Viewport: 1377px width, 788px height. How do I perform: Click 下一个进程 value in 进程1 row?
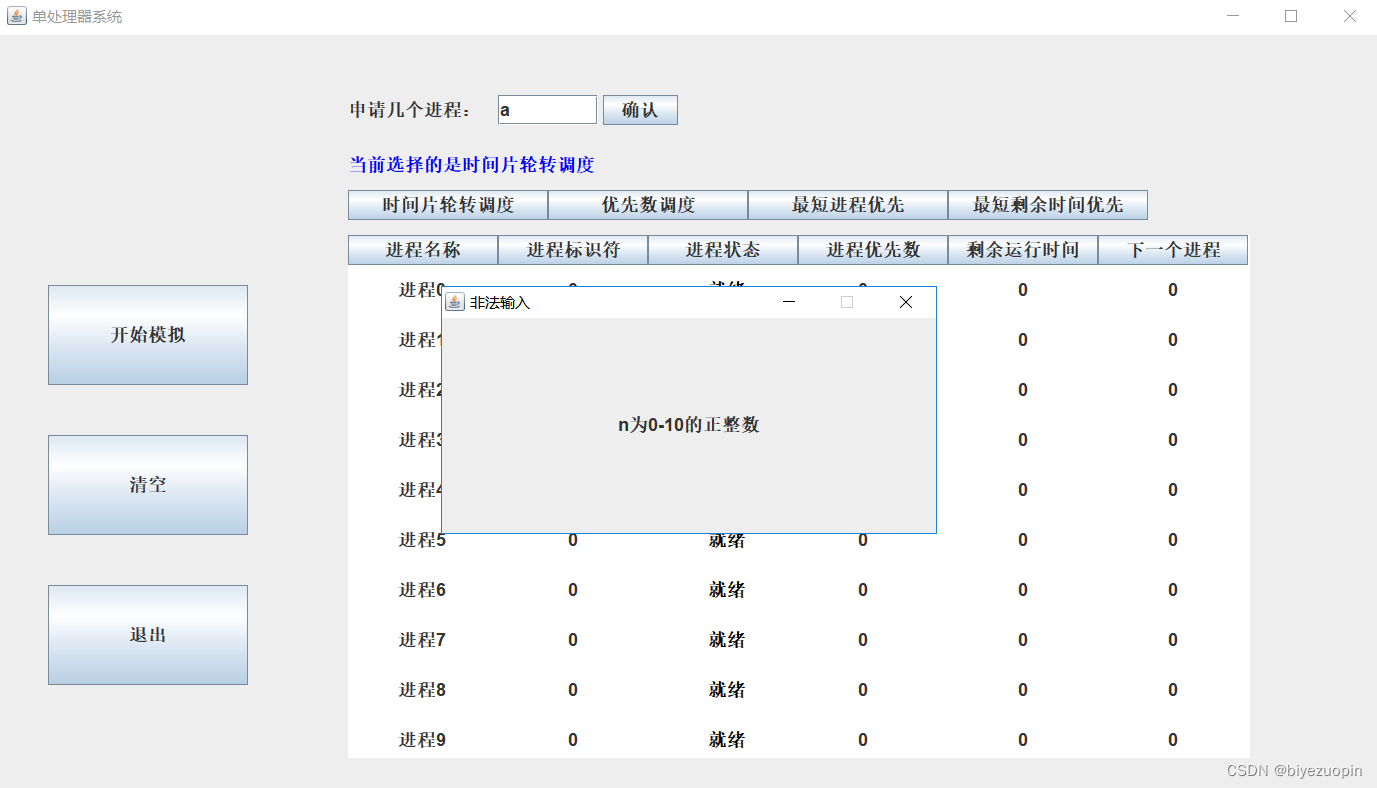1173,340
